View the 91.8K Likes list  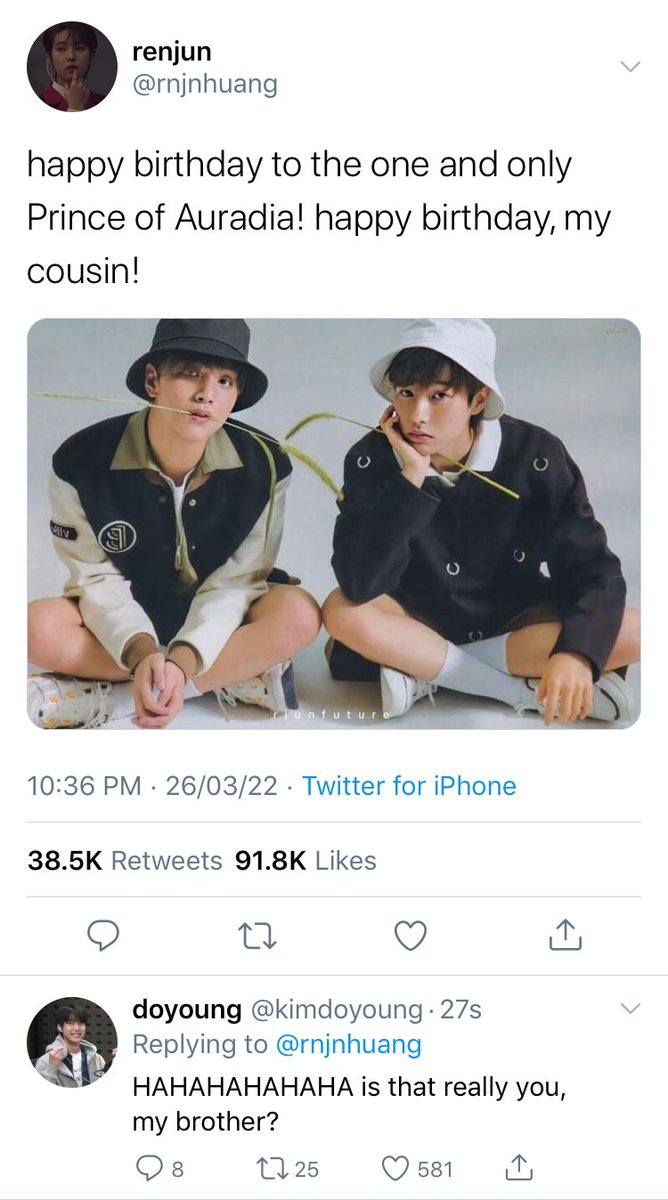[x=305, y=860]
